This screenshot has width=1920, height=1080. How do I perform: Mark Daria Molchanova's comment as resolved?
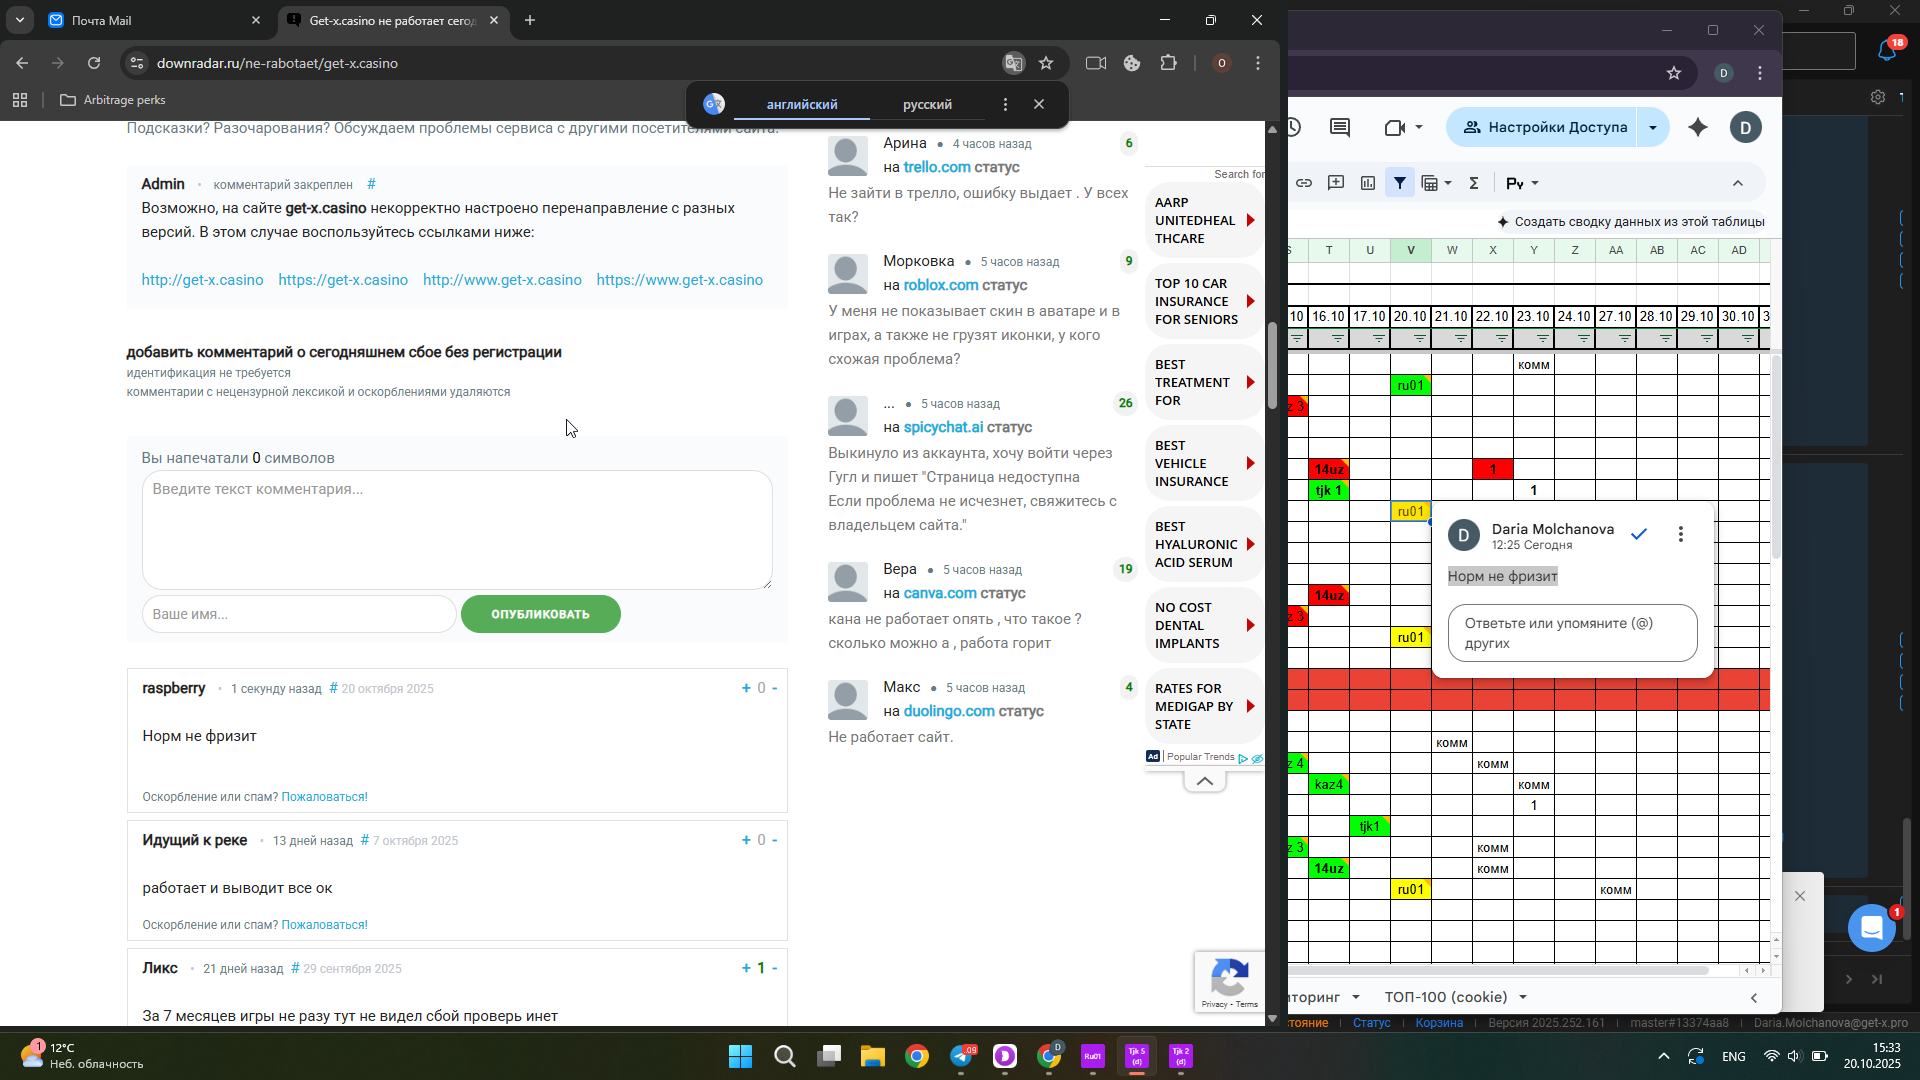1638,534
